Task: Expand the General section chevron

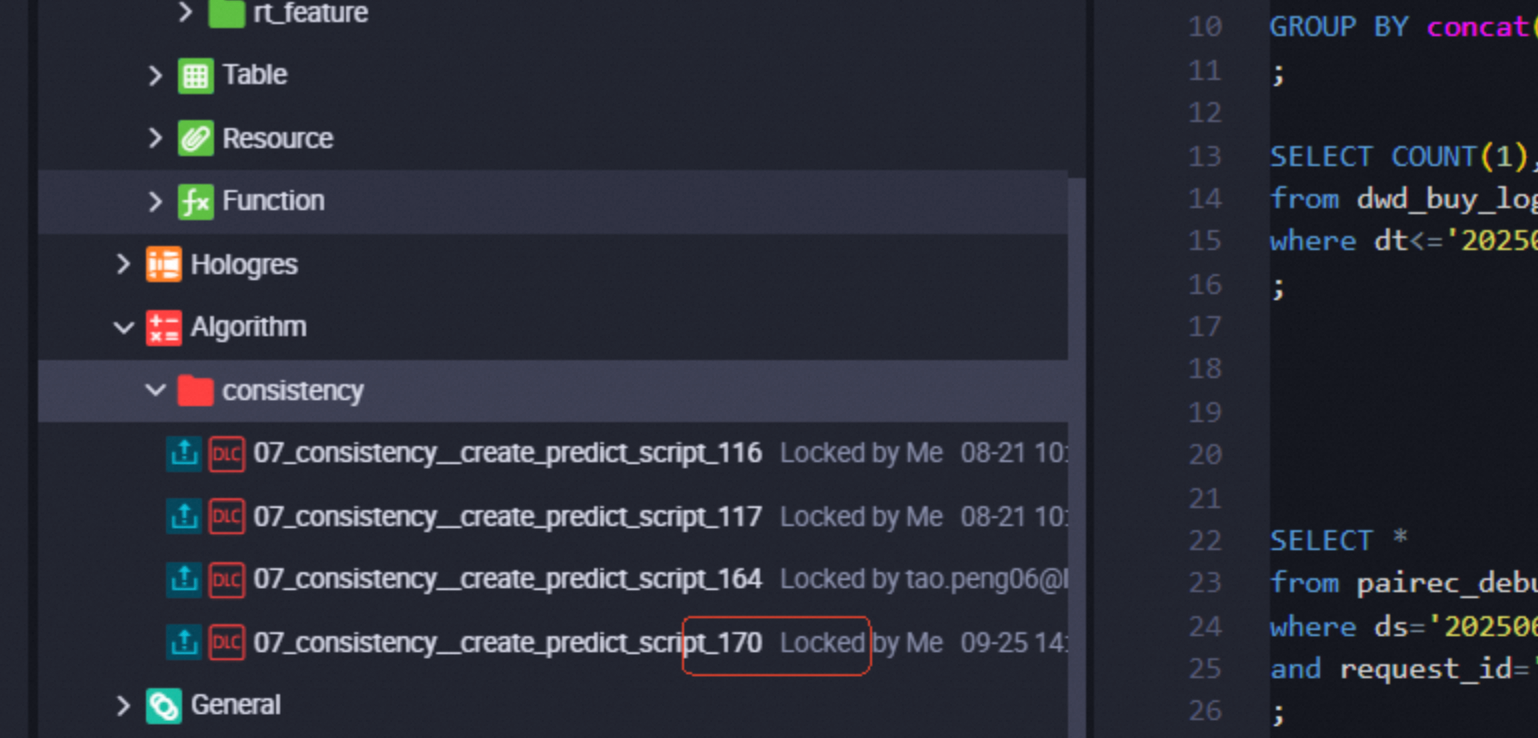Action: (x=123, y=705)
